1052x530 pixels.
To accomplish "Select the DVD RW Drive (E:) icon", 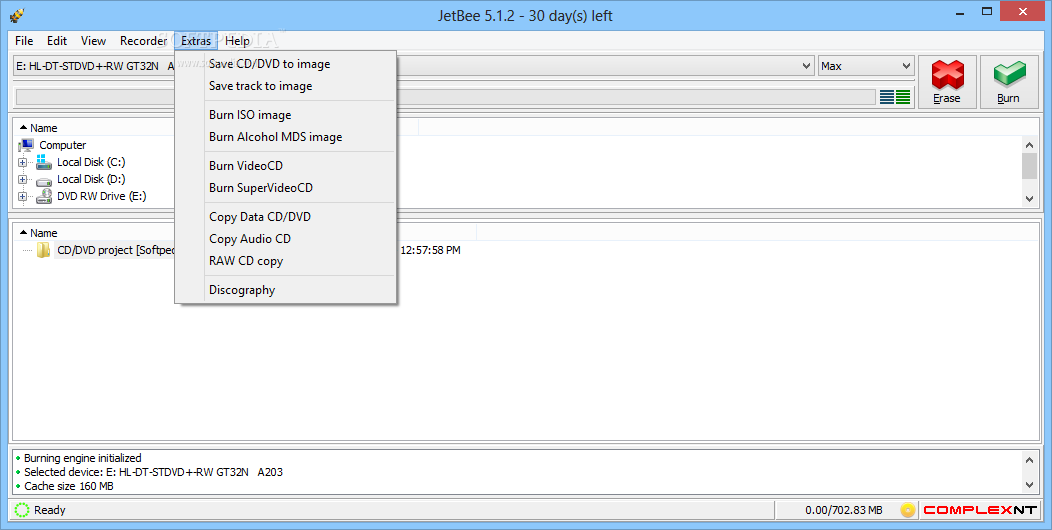I will (44, 196).
